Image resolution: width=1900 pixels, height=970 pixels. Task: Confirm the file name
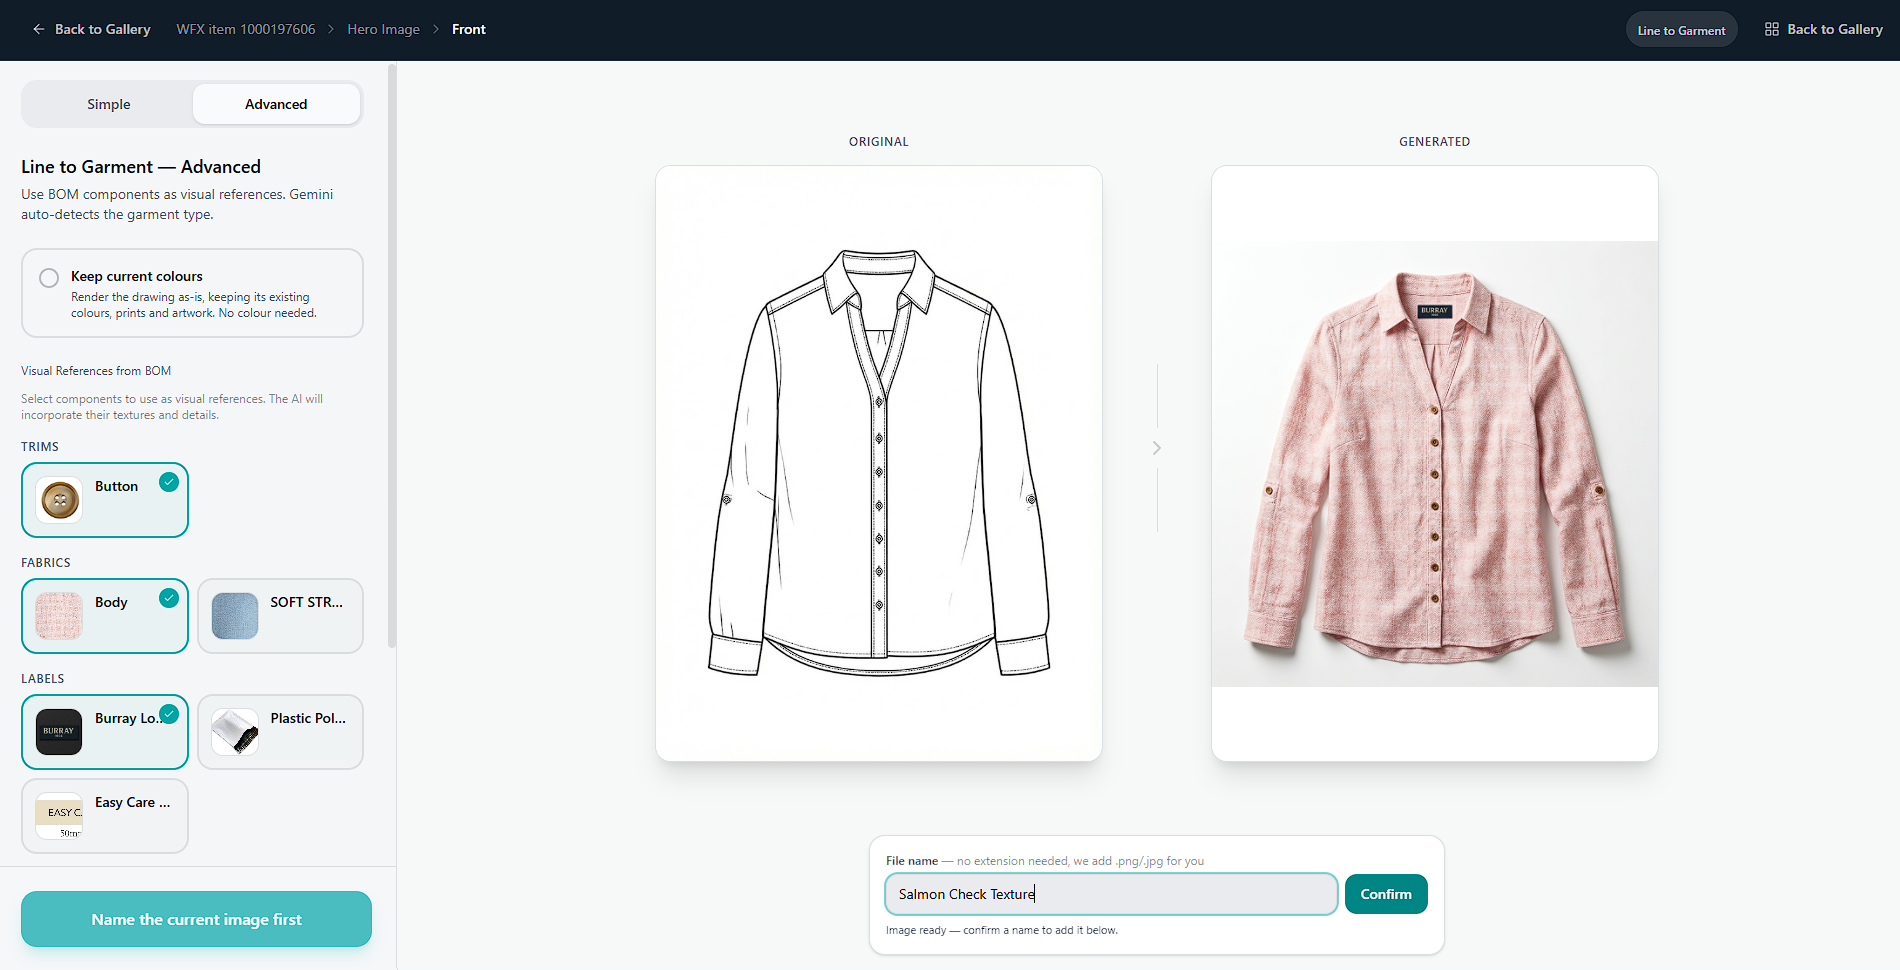1386,894
